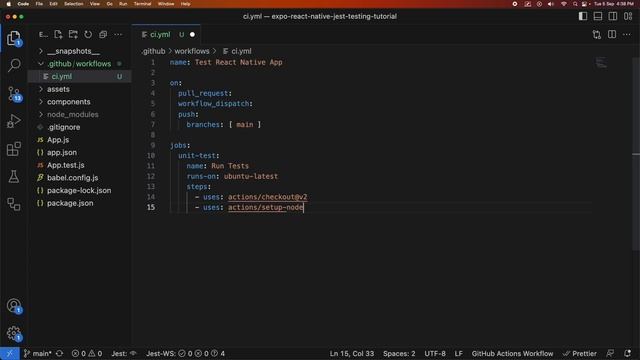This screenshot has width=640, height=360.
Task: Click the editor minimap preview
Action: (x=601, y=63)
